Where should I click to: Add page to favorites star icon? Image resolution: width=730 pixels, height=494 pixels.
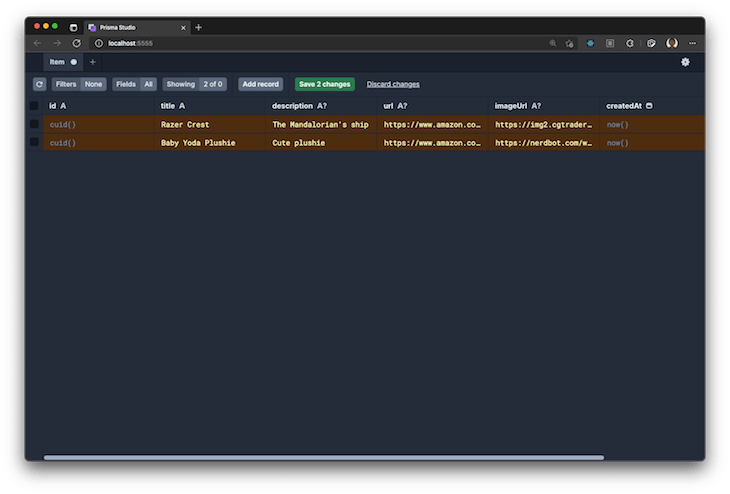[569, 43]
